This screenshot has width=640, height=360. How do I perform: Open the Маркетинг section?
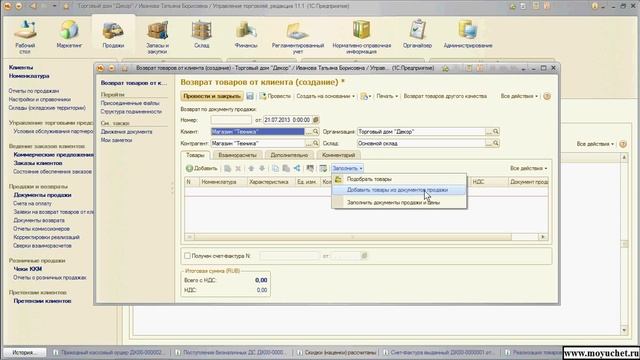click(69, 35)
